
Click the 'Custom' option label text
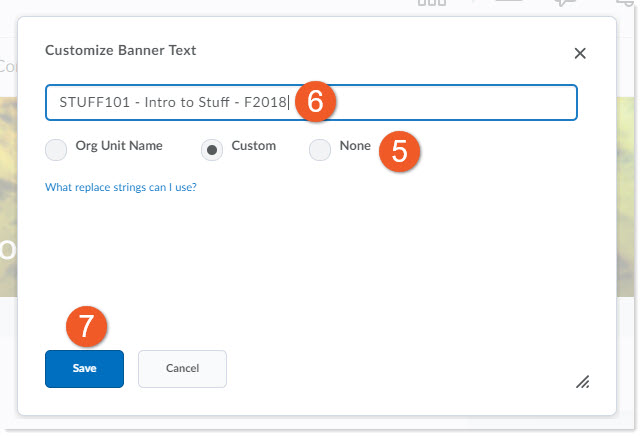253,146
